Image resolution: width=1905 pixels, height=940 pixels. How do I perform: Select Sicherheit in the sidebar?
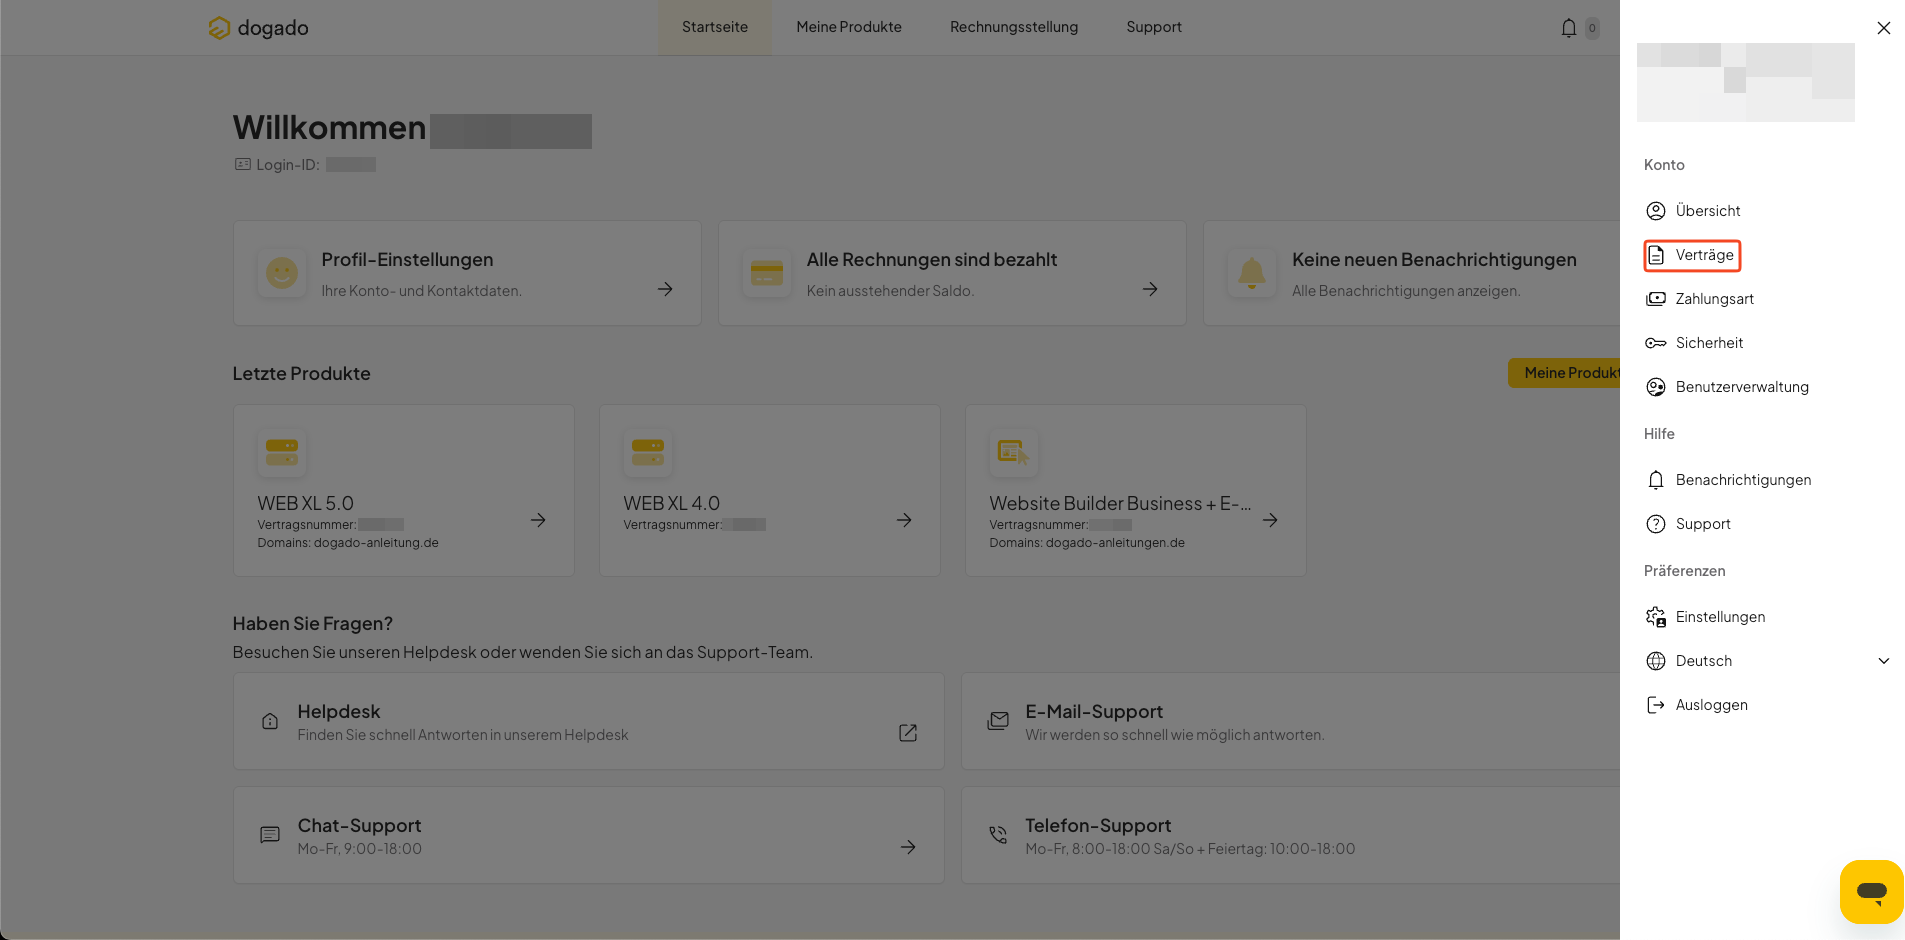point(1709,343)
